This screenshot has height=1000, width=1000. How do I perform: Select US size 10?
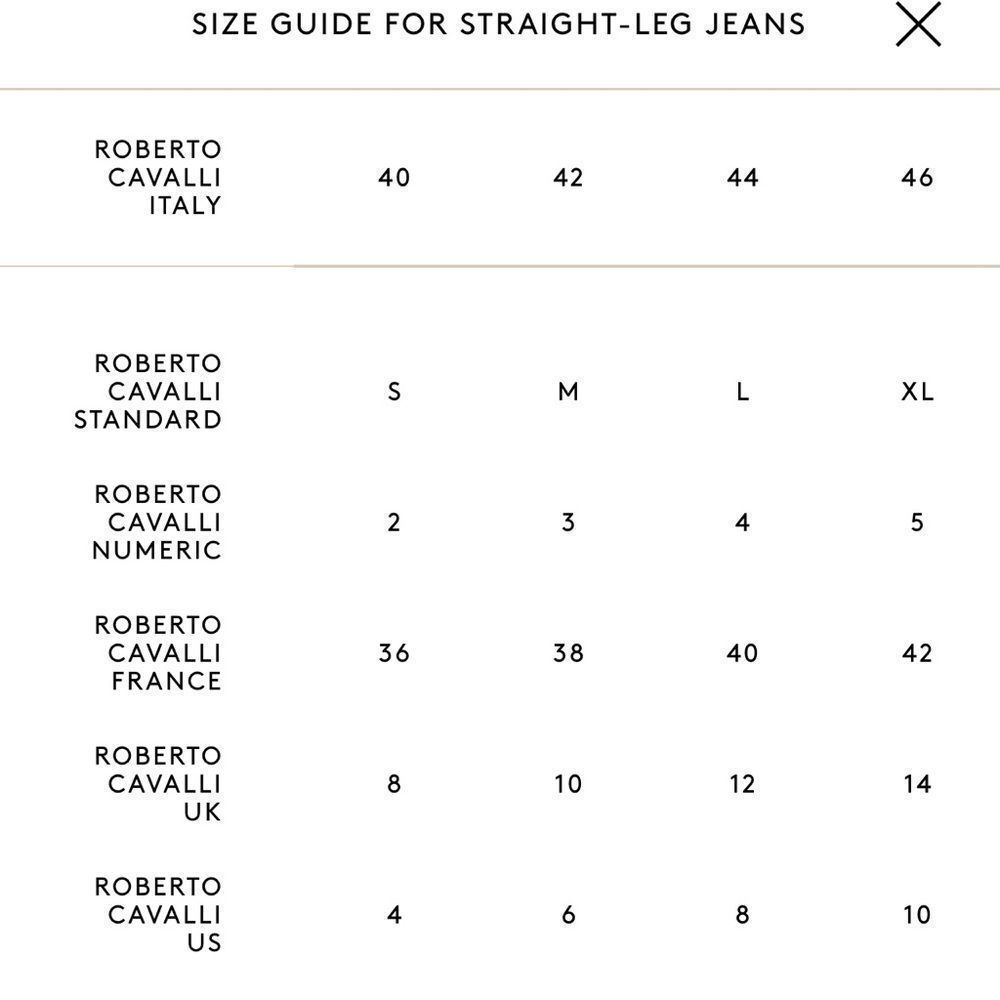(915, 914)
